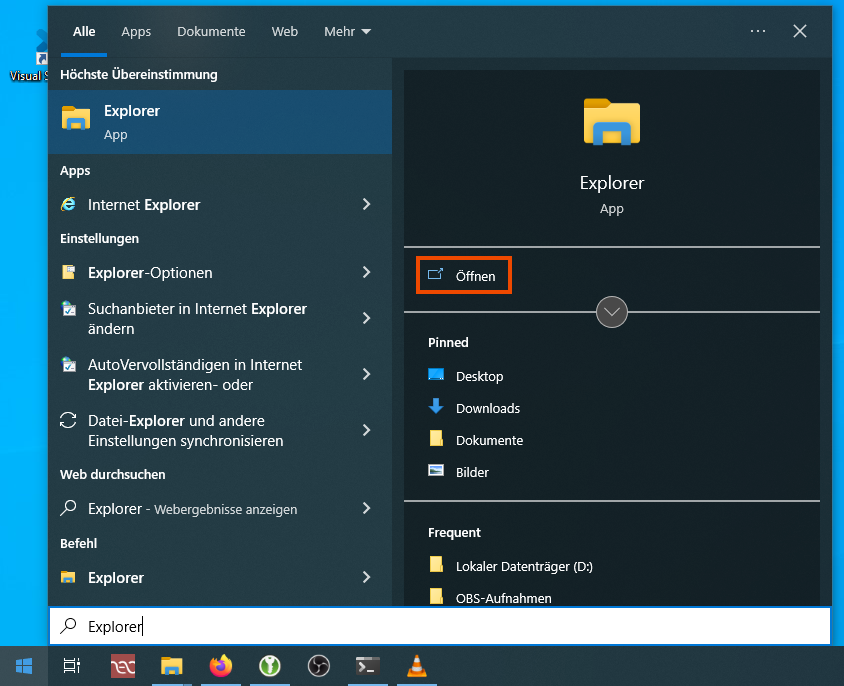Expand Explorer-Optionen arrow
844x686 pixels.
pyautogui.click(x=367, y=272)
